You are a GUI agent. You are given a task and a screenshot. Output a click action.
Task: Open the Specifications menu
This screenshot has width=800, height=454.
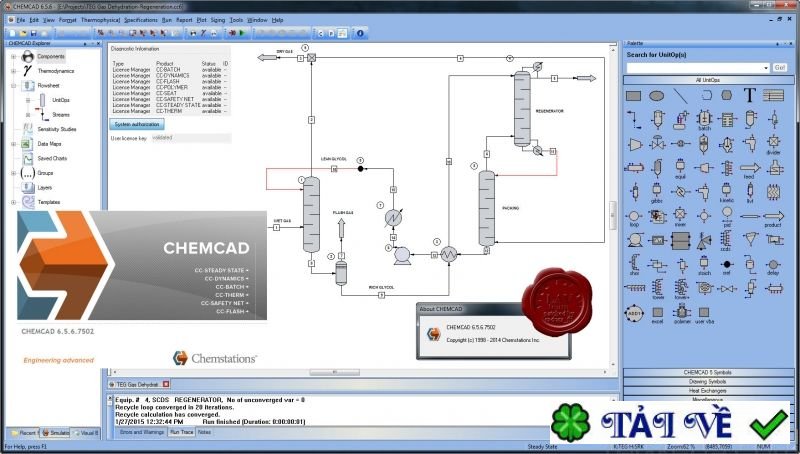coord(141,20)
